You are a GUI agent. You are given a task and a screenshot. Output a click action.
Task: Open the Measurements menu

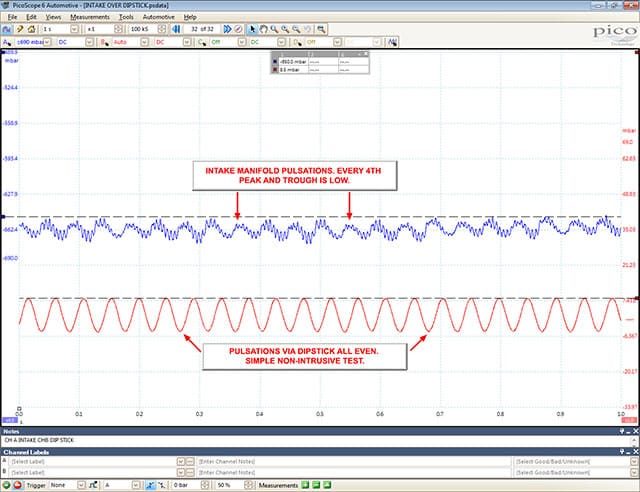coord(90,17)
